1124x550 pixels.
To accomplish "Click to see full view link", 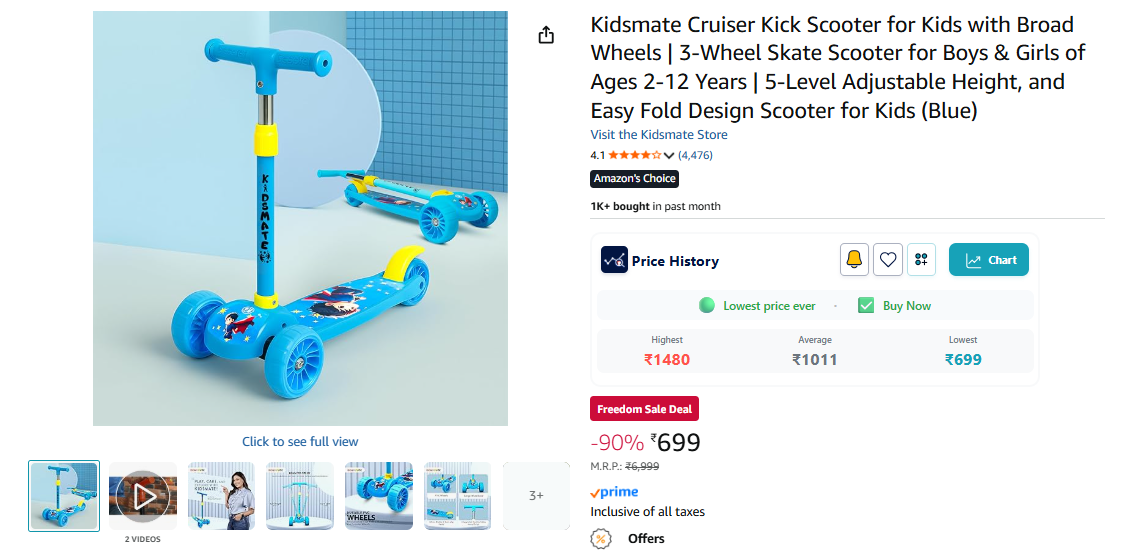I will tap(300, 441).
